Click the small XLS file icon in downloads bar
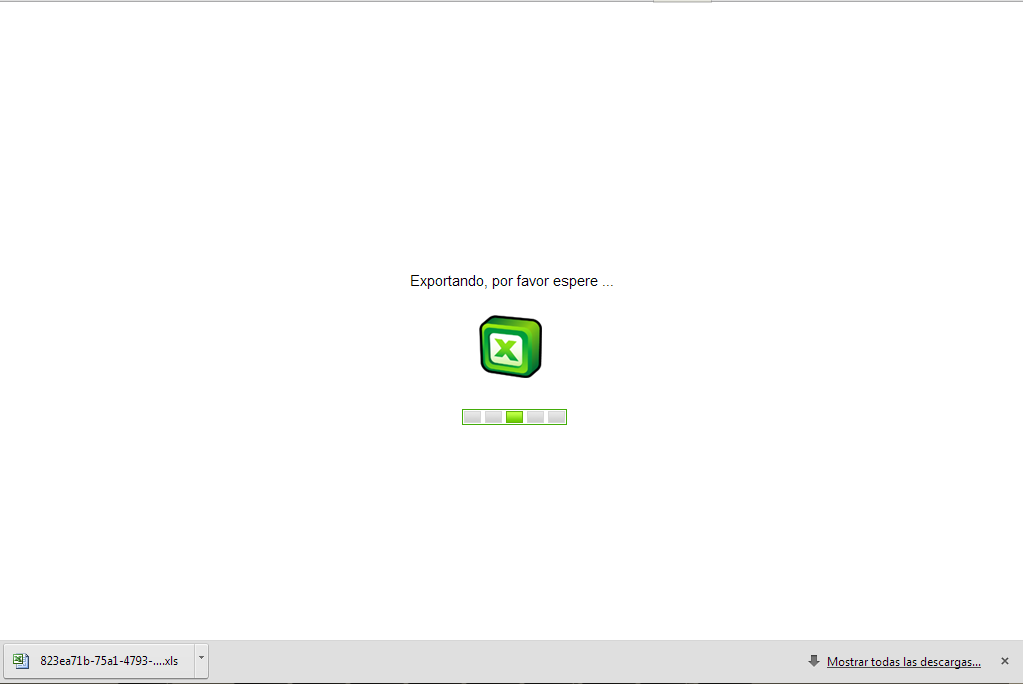1023x684 pixels. point(20,660)
